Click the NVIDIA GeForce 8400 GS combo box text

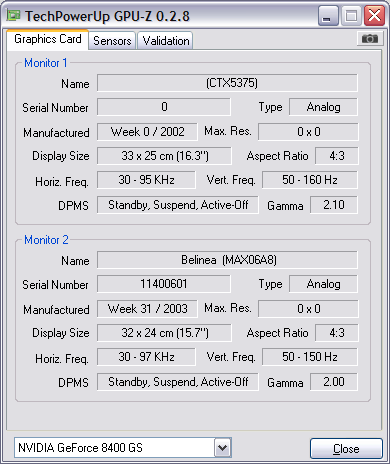80,448
